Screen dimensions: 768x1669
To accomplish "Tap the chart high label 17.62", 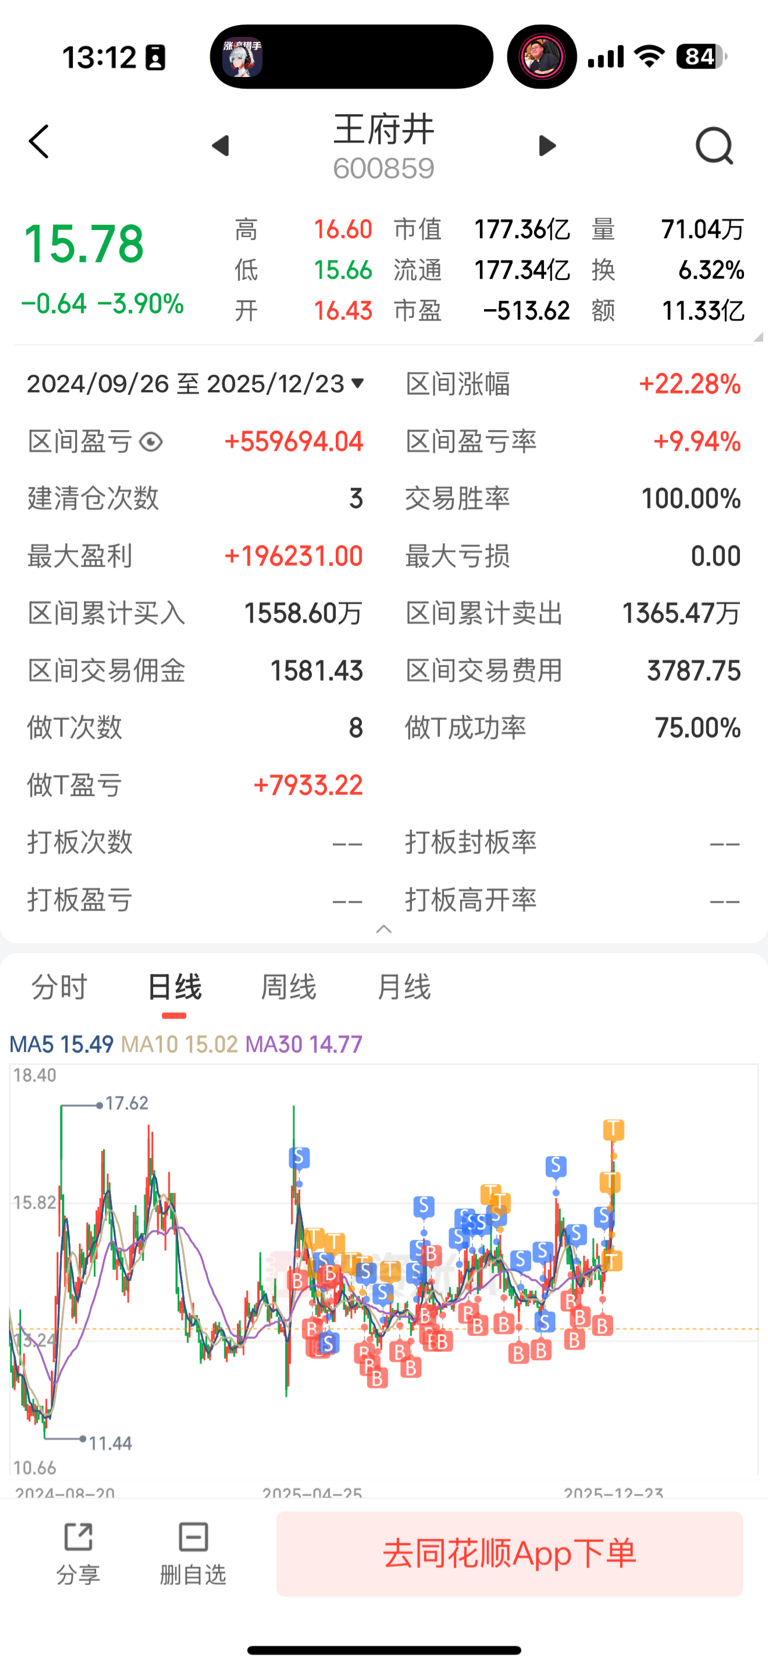I will [127, 1103].
